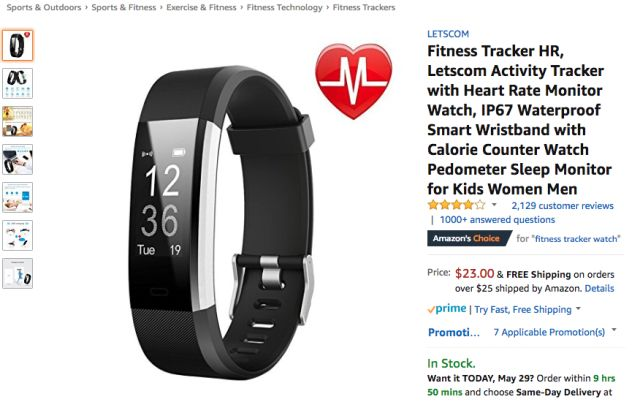This screenshot has height=402, width=640.
Task: Click the Amazon's Choice badge
Action: point(469,238)
